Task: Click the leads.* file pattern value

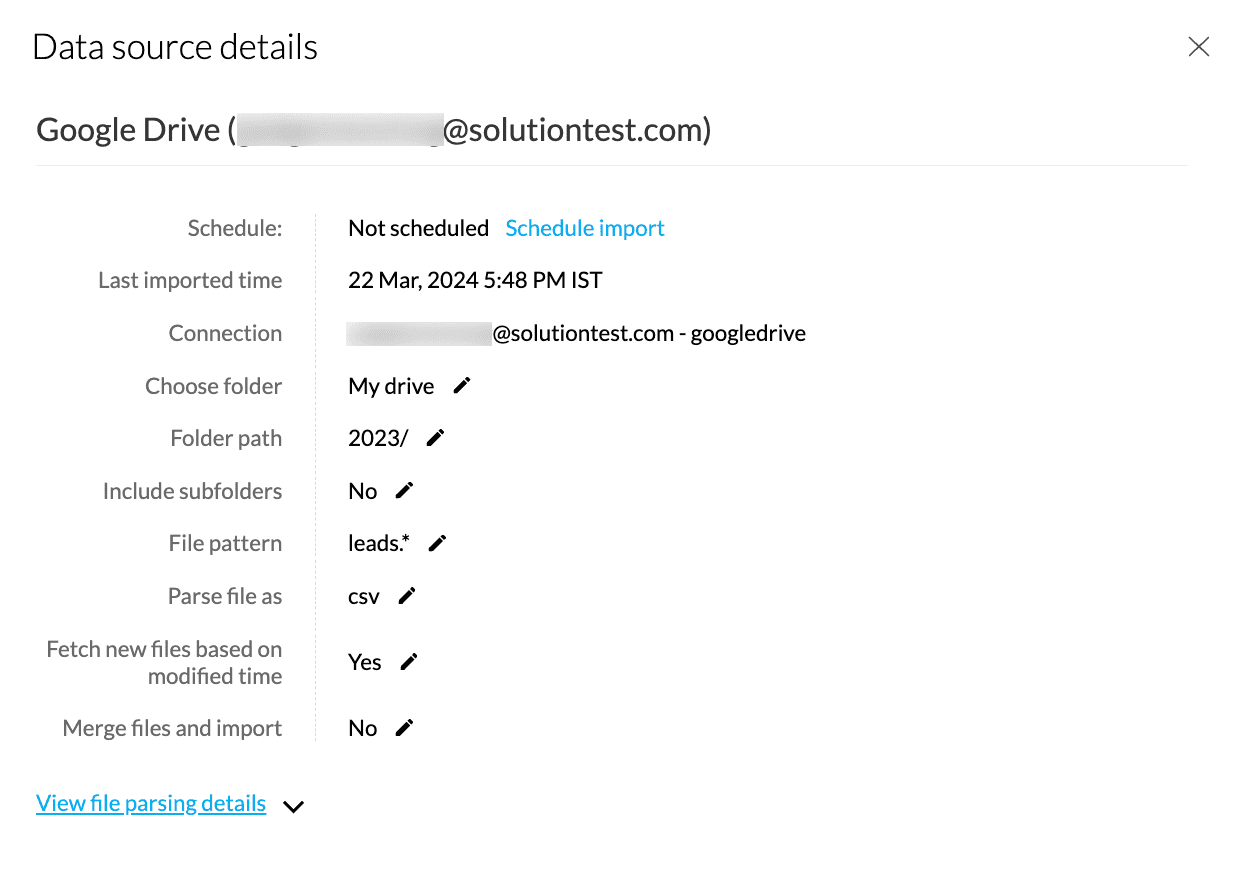Action: pos(379,543)
